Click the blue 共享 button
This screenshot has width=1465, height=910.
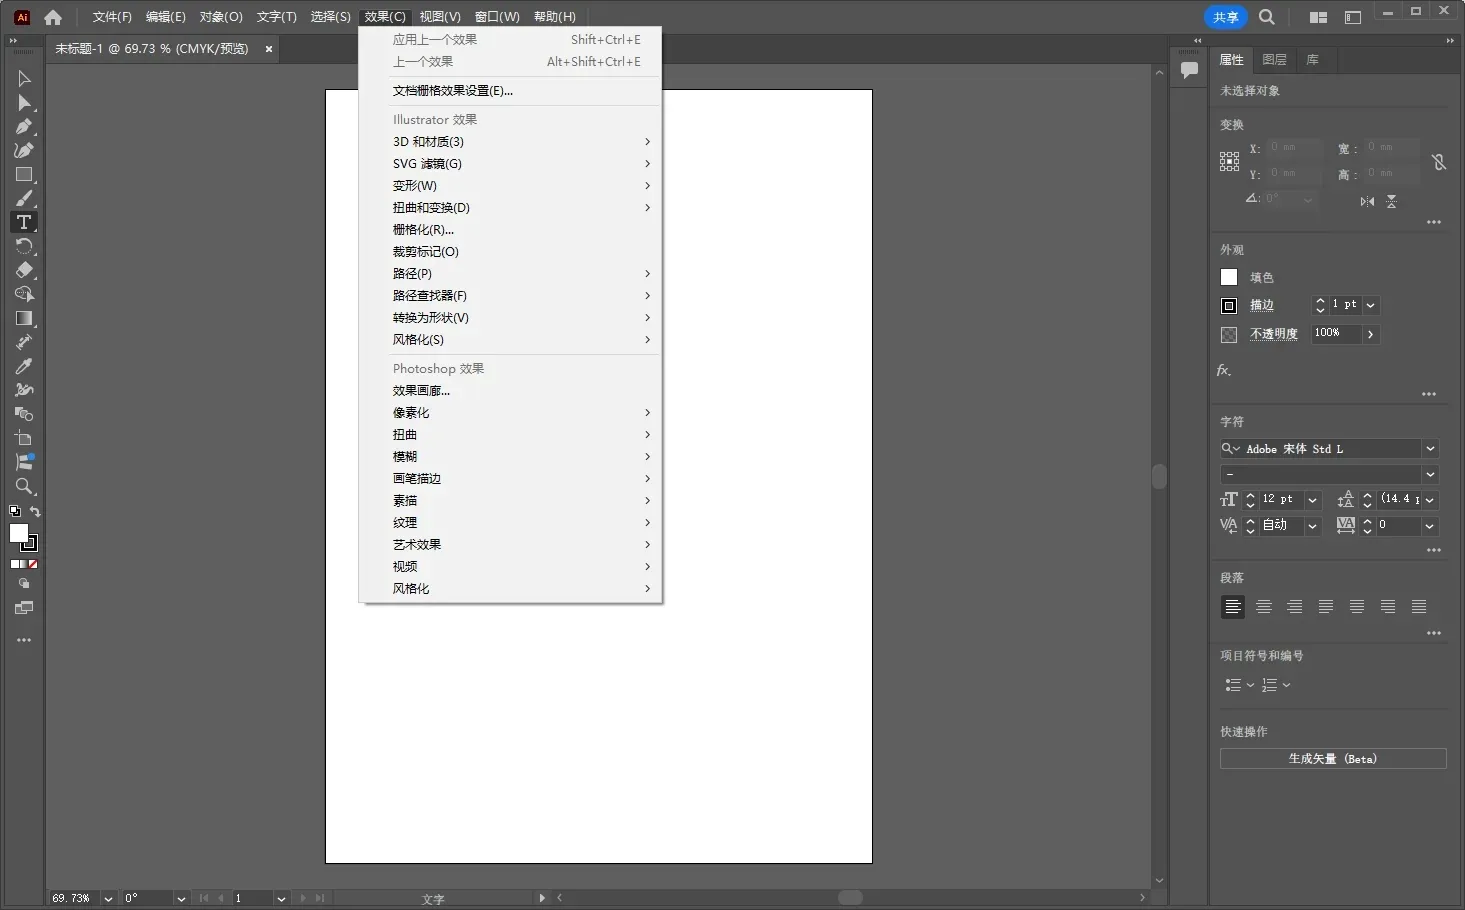click(x=1225, y=17)
